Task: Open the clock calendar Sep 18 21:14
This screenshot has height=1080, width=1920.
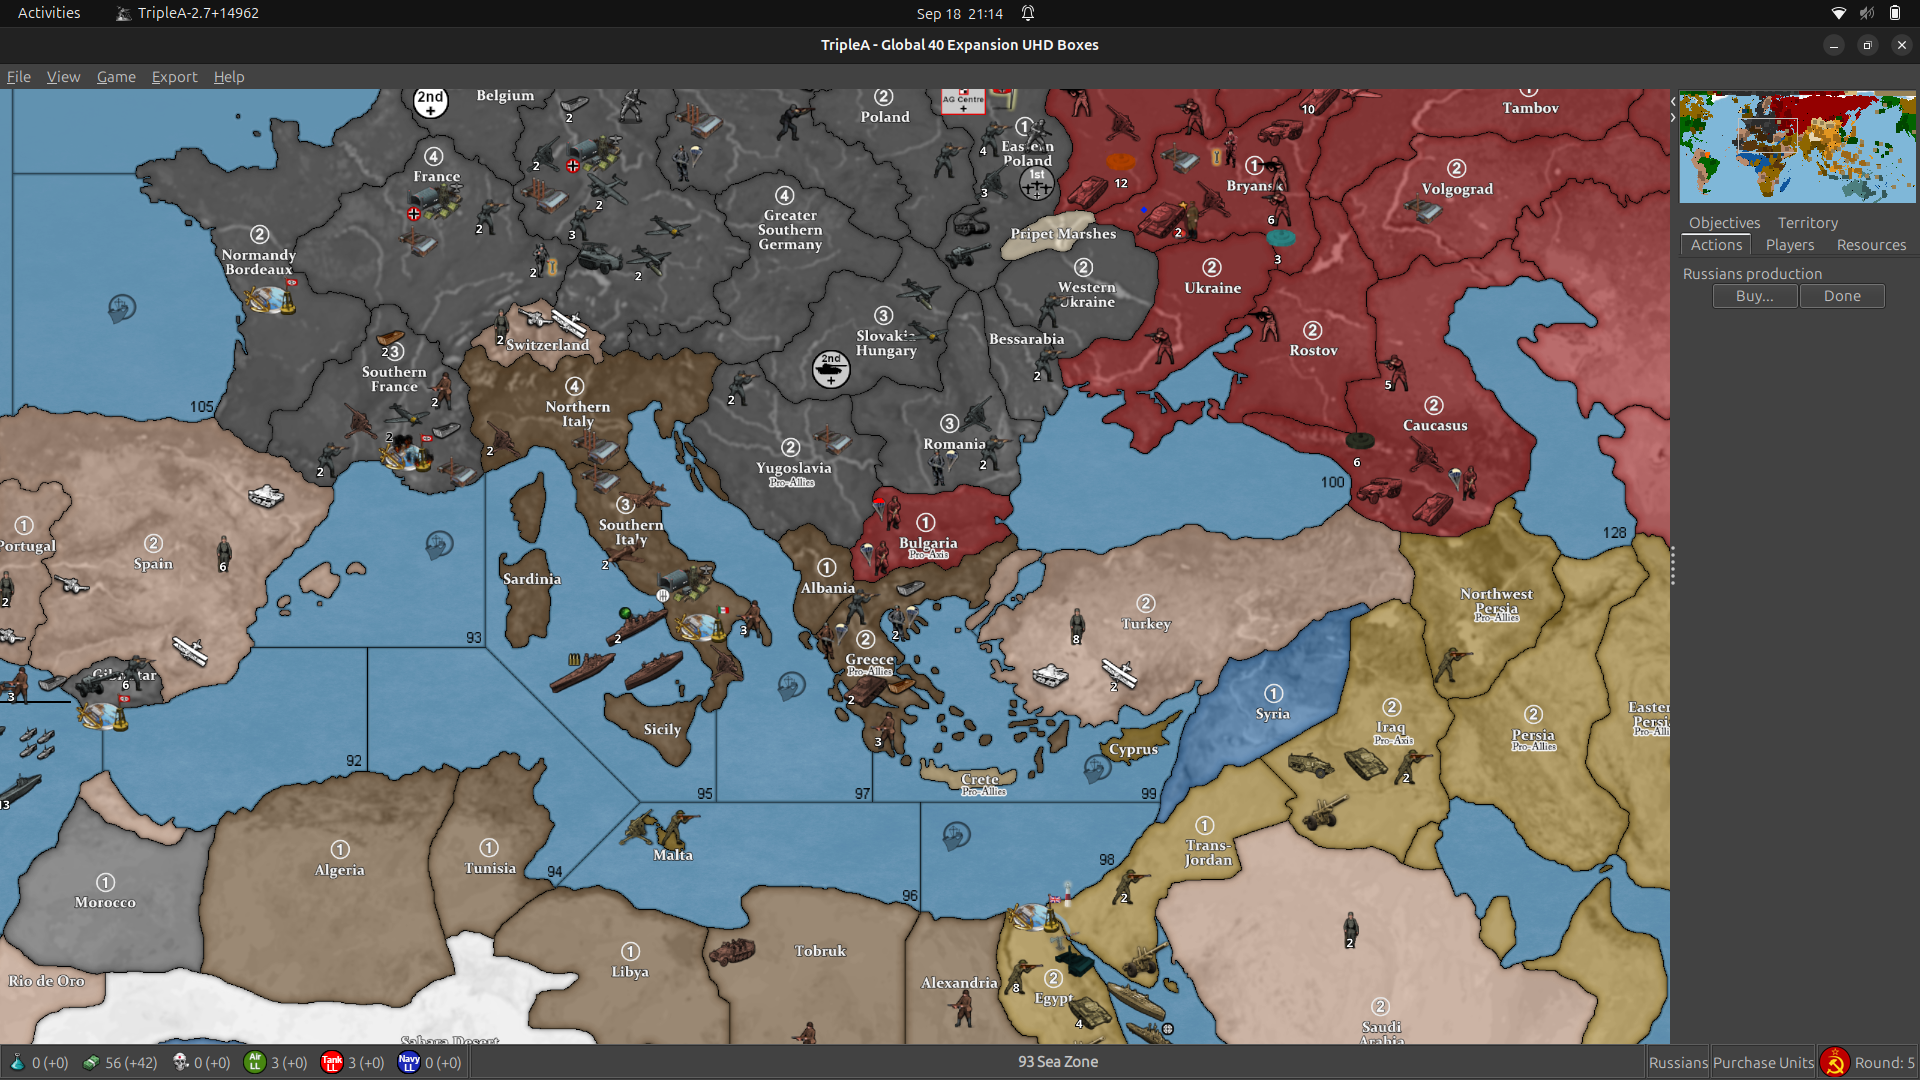Action: click(959, 14)
